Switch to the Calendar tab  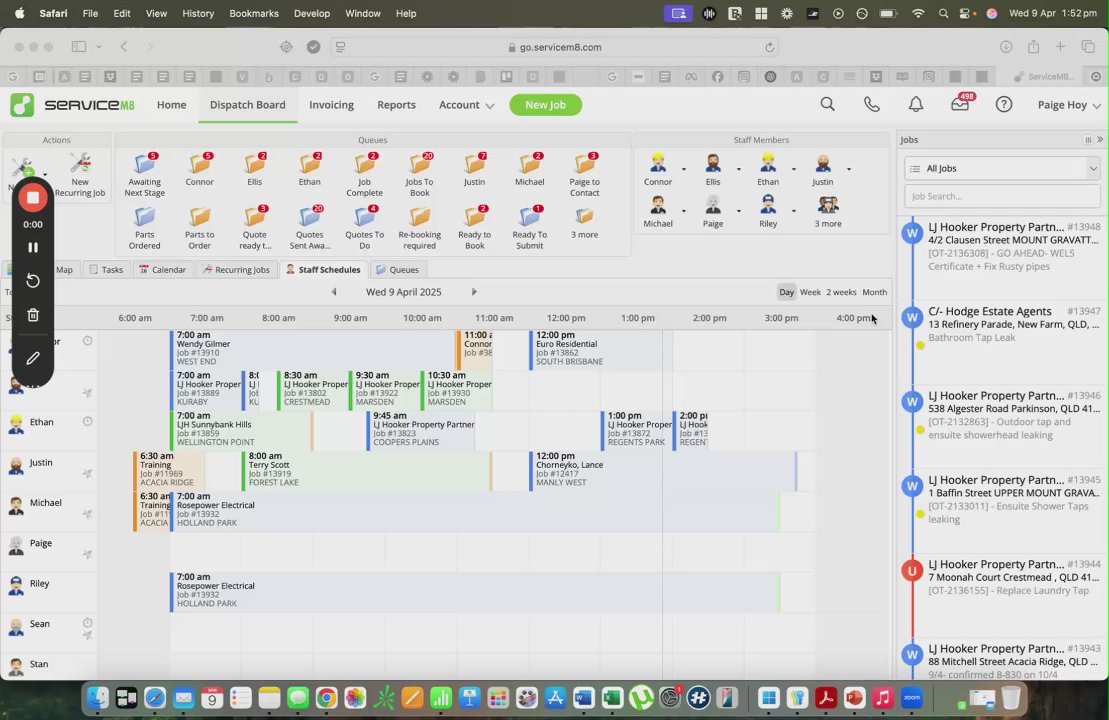point(163,269)
